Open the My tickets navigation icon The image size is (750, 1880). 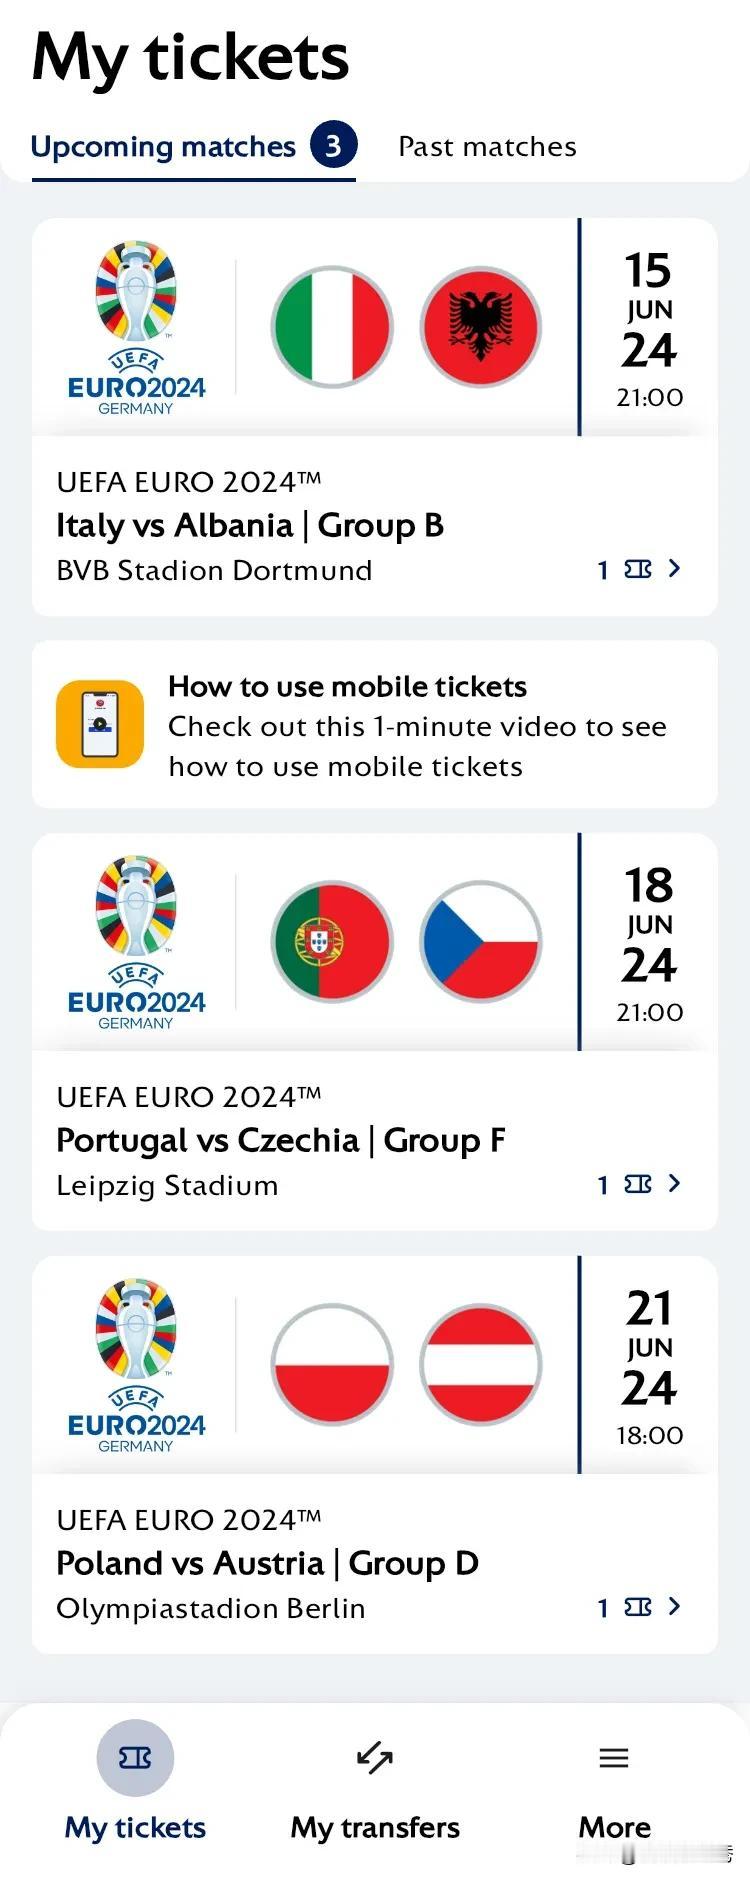coord(135,1757)
